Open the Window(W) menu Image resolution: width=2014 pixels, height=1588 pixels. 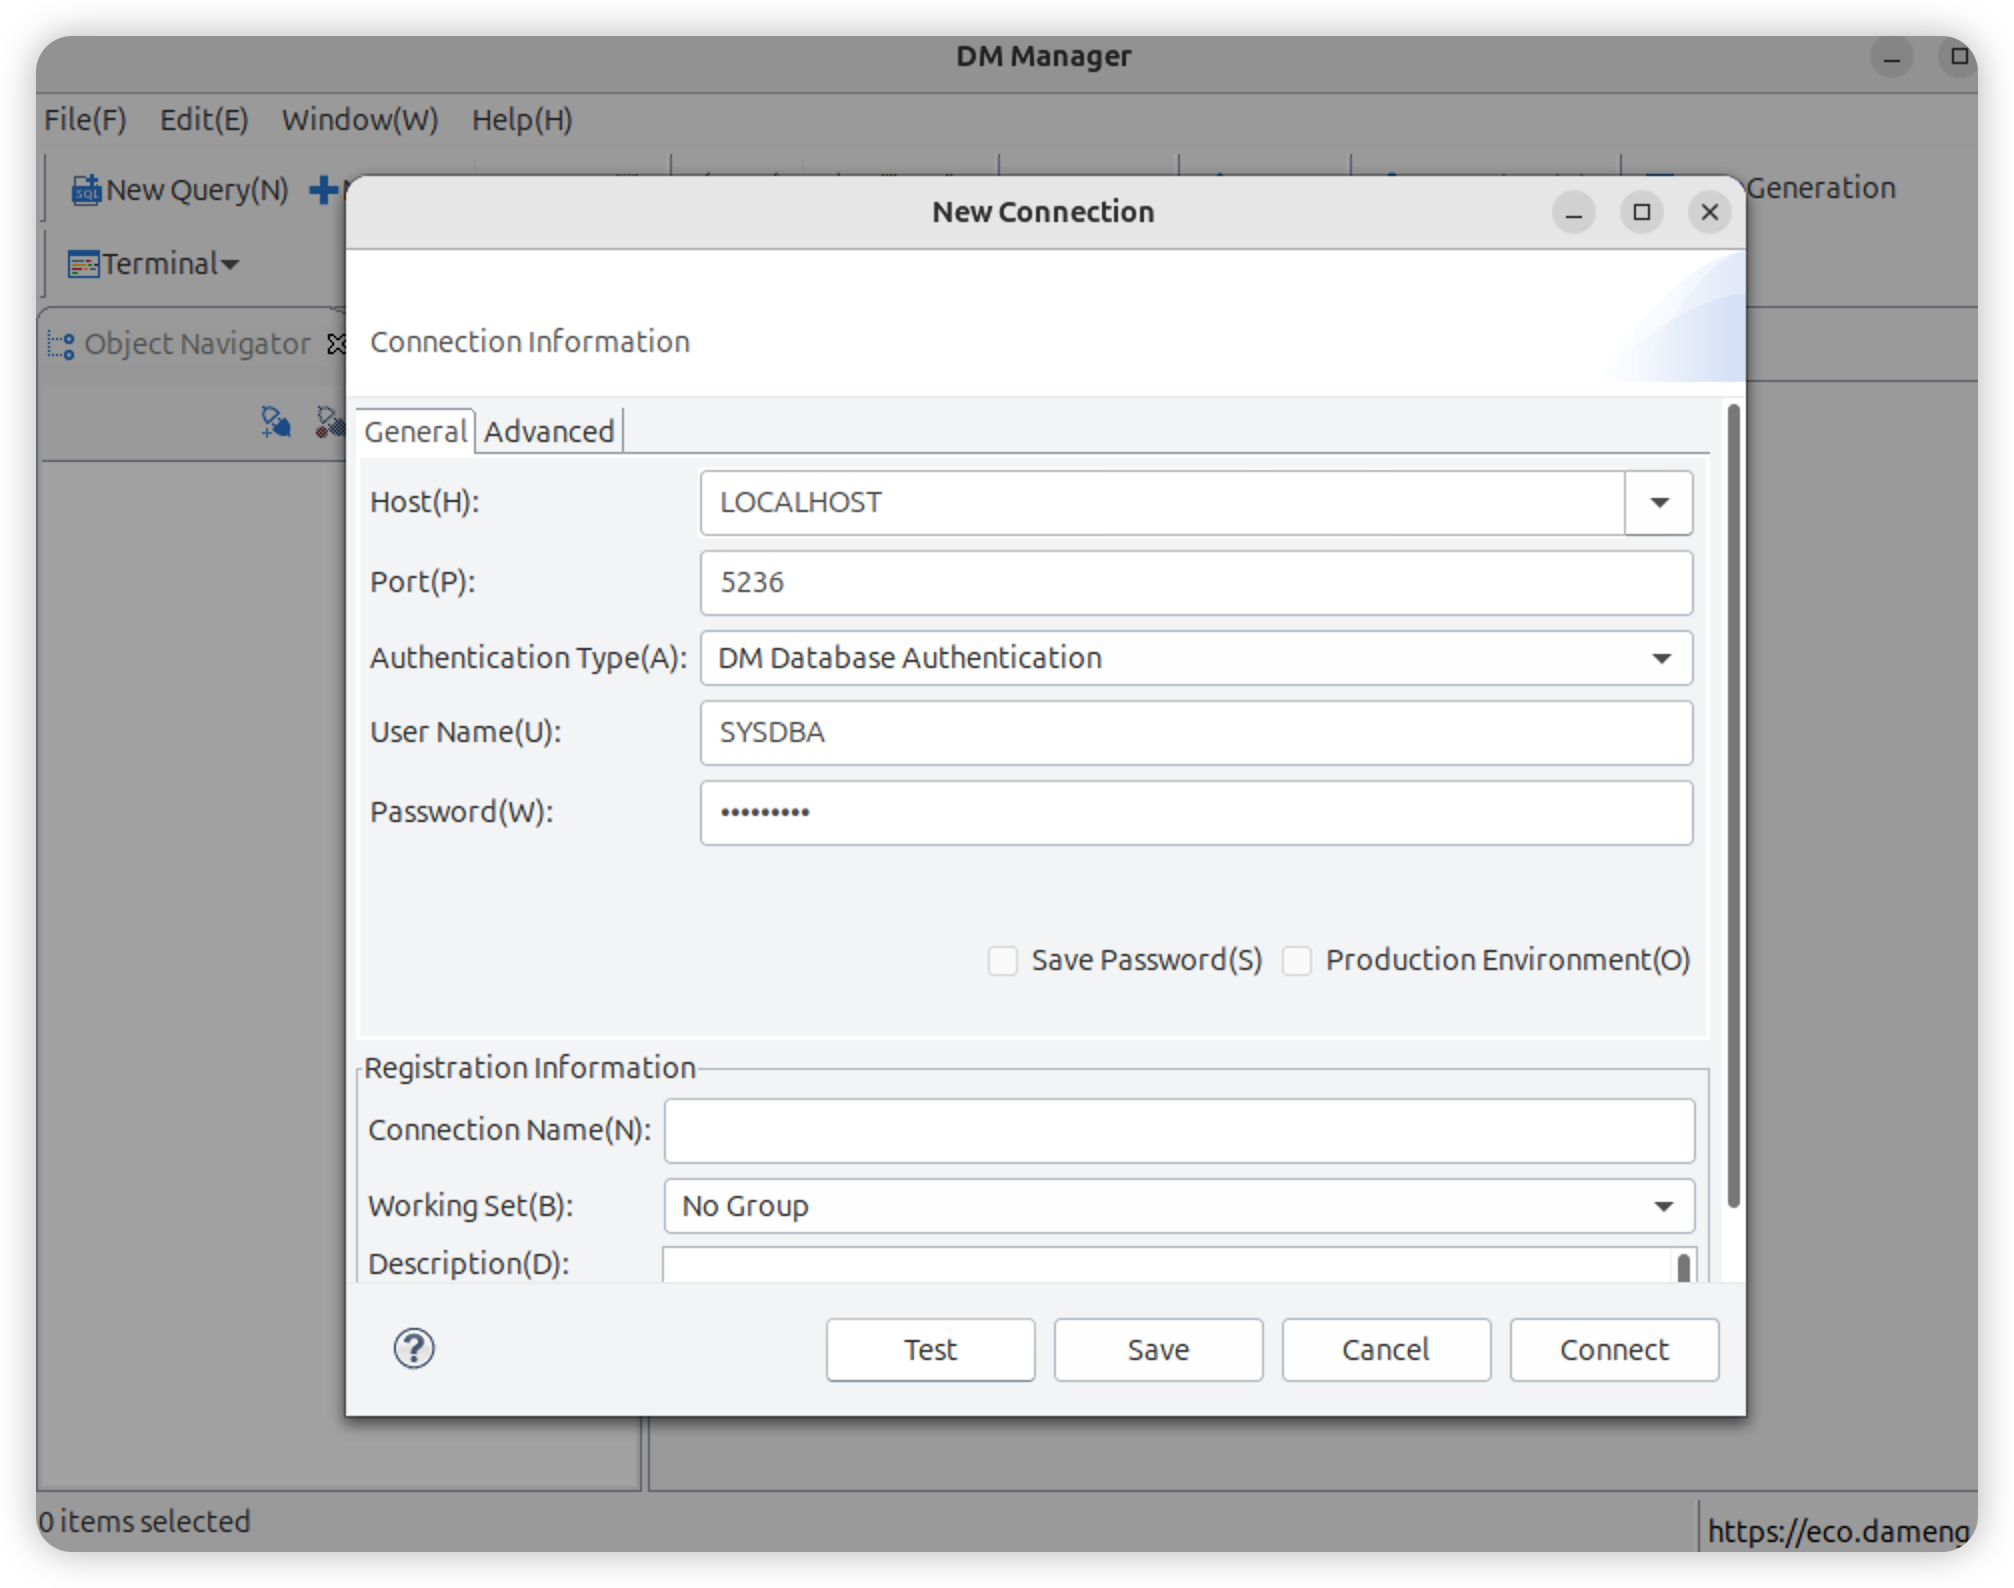[x=359, y=120]
